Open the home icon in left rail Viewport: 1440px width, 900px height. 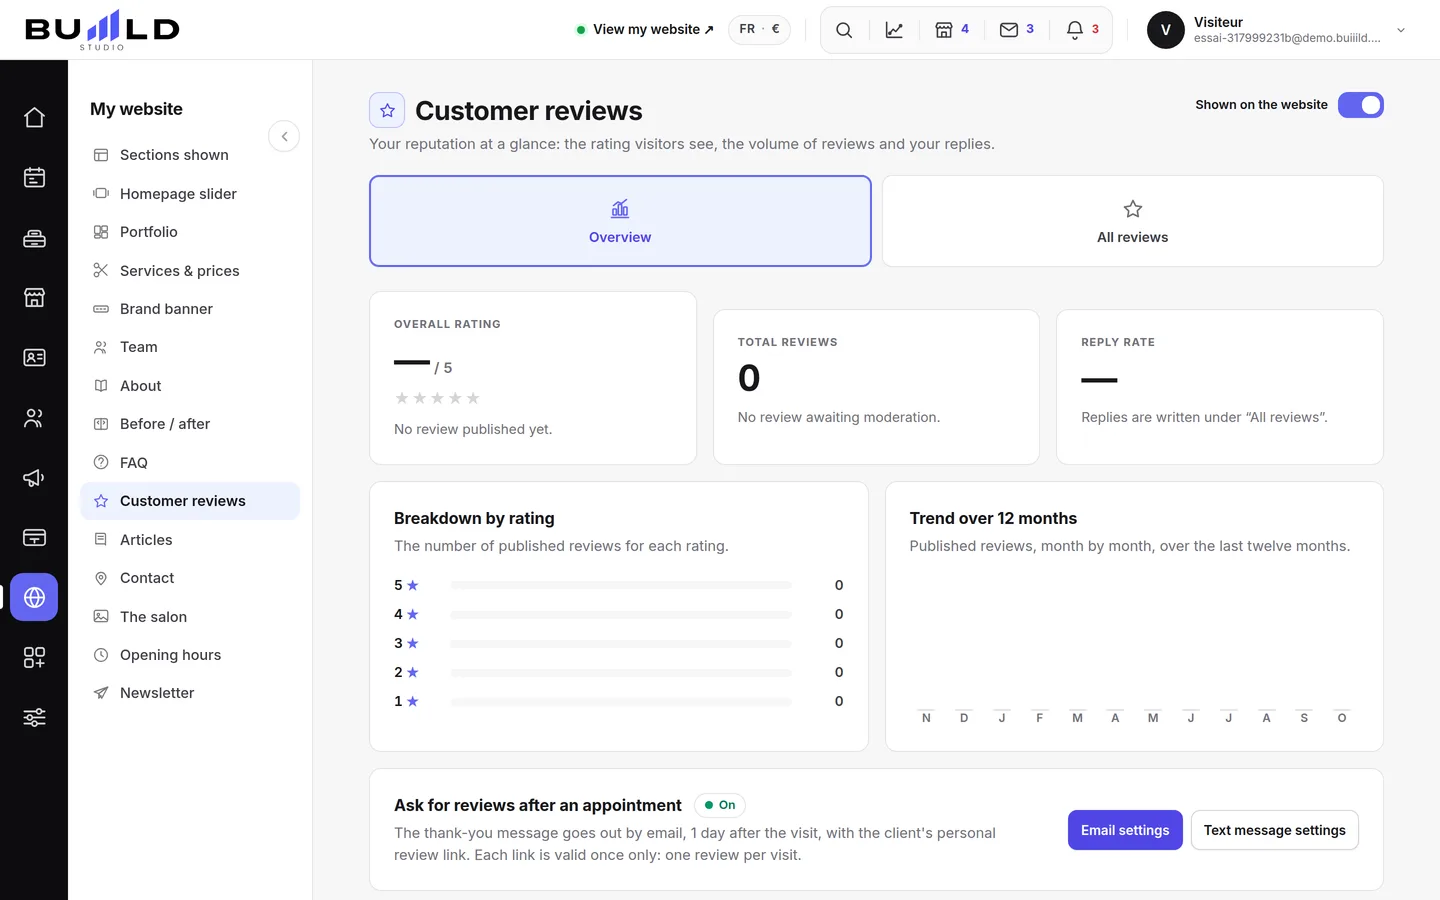[34, 118]
